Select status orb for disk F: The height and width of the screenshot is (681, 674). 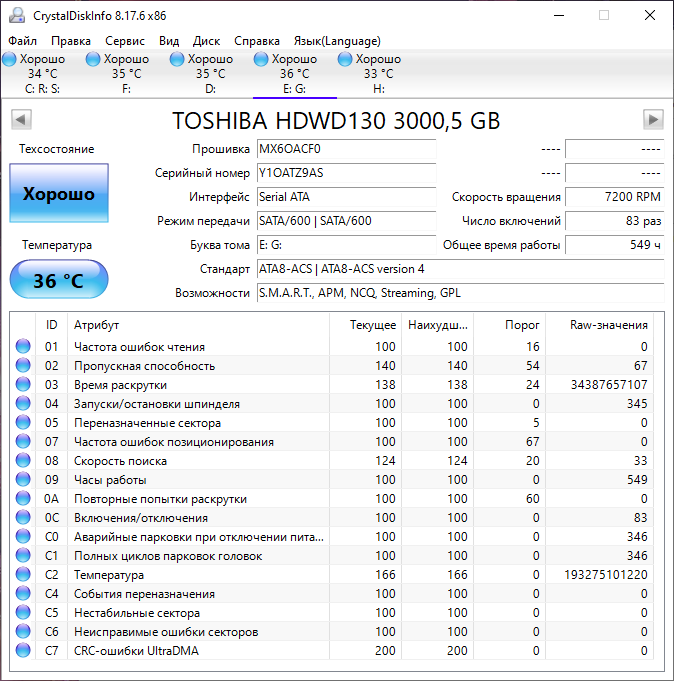(x=93, y=59)
